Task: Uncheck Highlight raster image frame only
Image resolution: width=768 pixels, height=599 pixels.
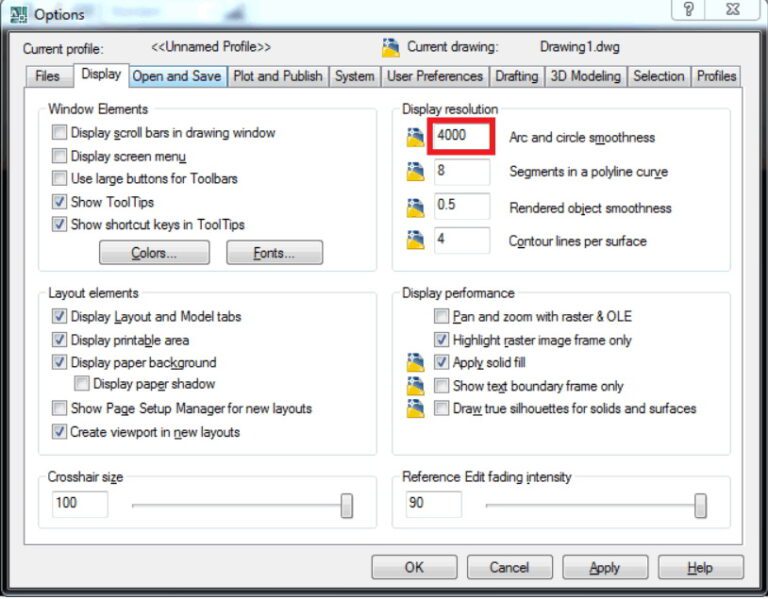Action: click(441, 339)
